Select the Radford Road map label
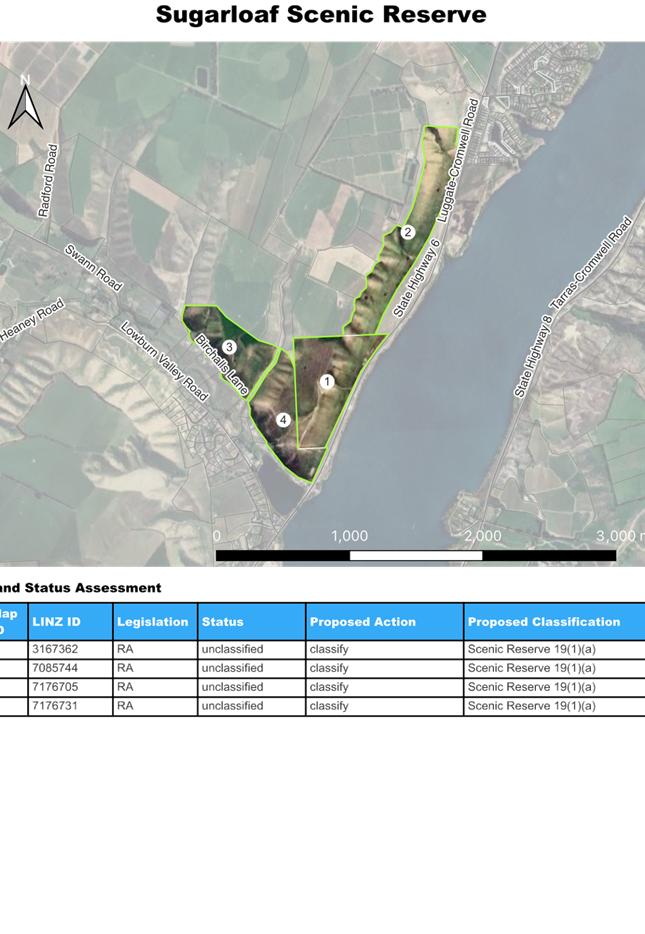 [x=48, y=180]
